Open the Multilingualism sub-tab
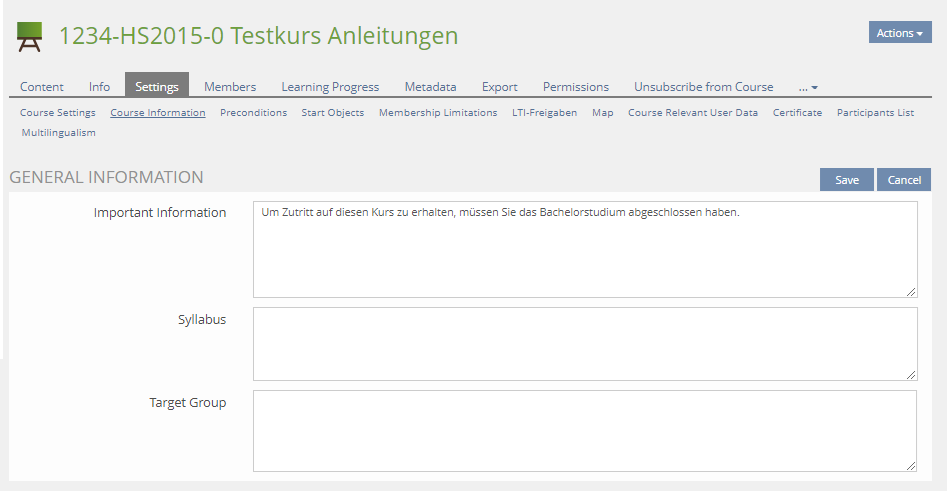The height and width of the screenshot is (491, 947). pos(58,133)
